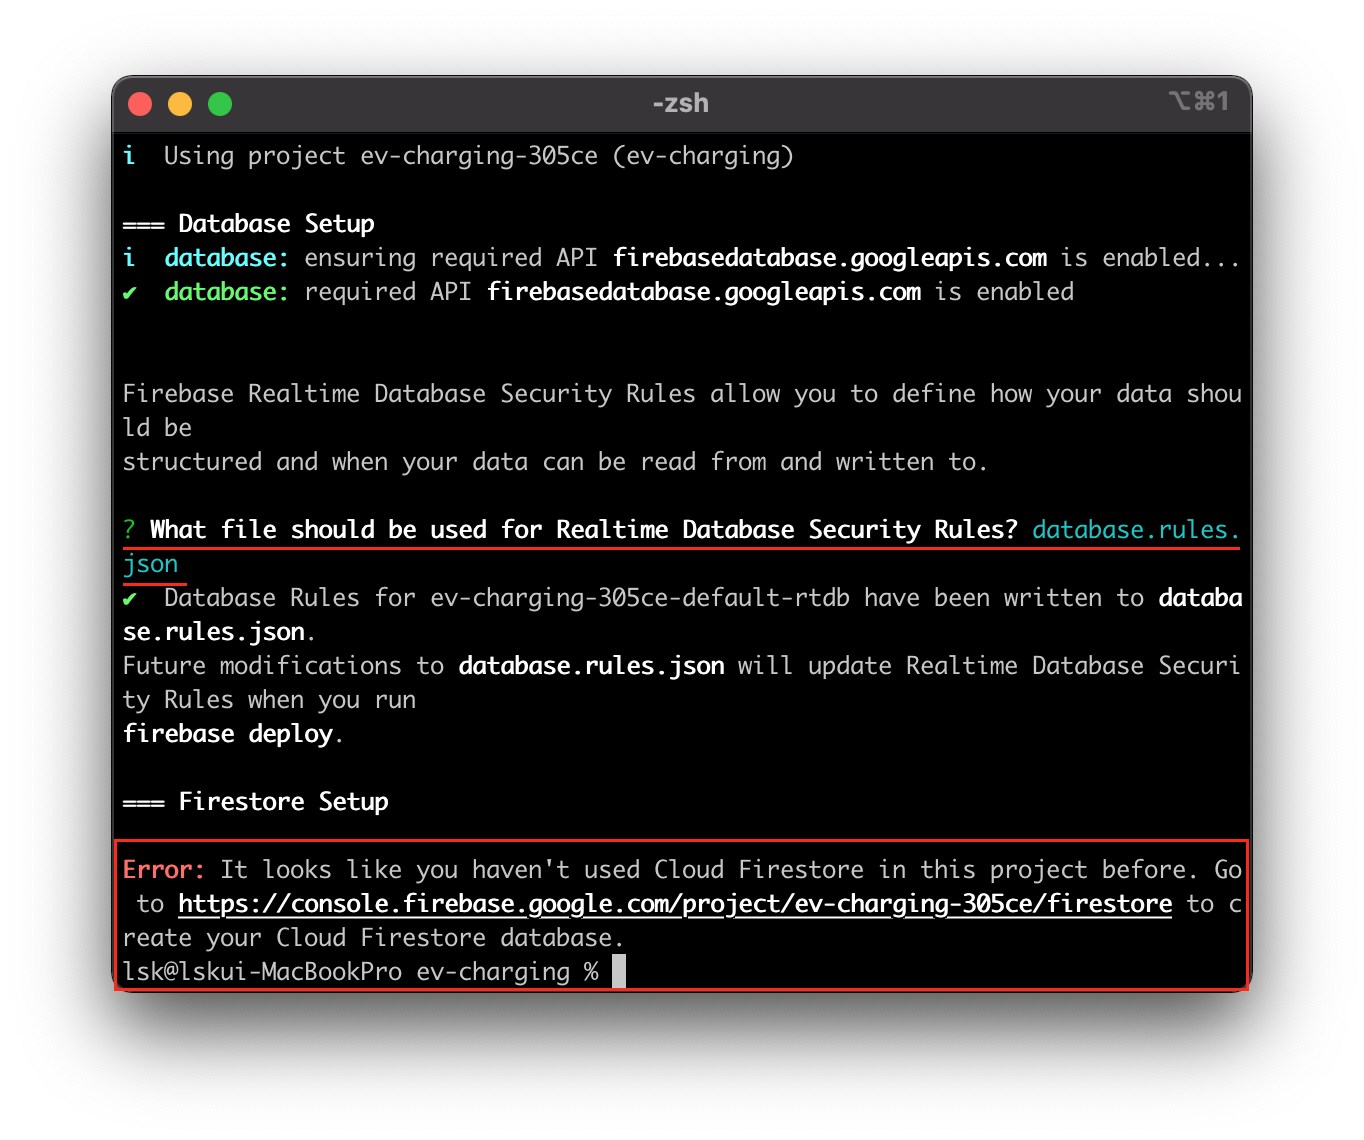Image resolution: width=1364 pixels, height=1140 pixels.
Task: Open the Firebase console Firestore link
Action: [x=674, y=904]
